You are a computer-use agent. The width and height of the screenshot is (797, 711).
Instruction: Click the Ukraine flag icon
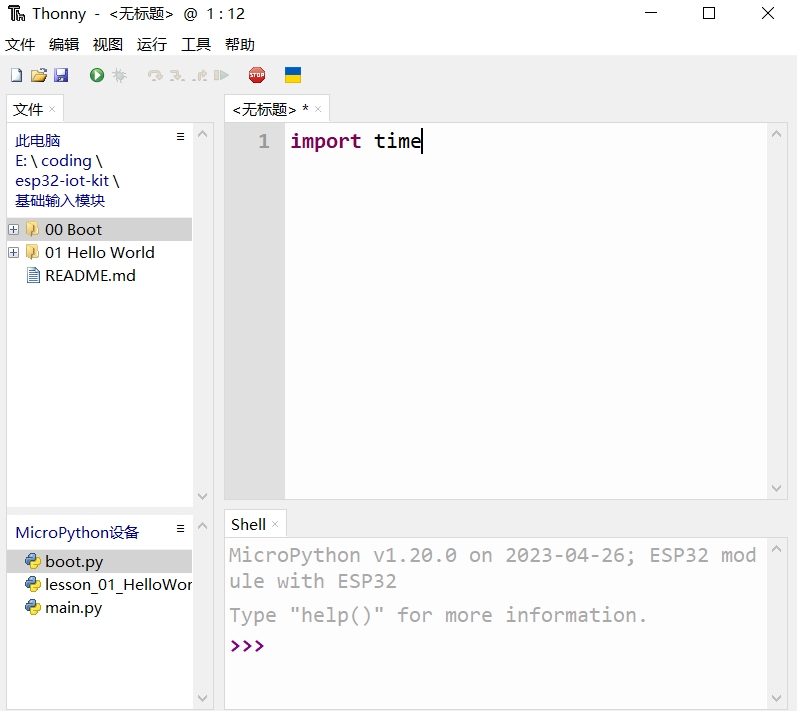click(293, 76)
